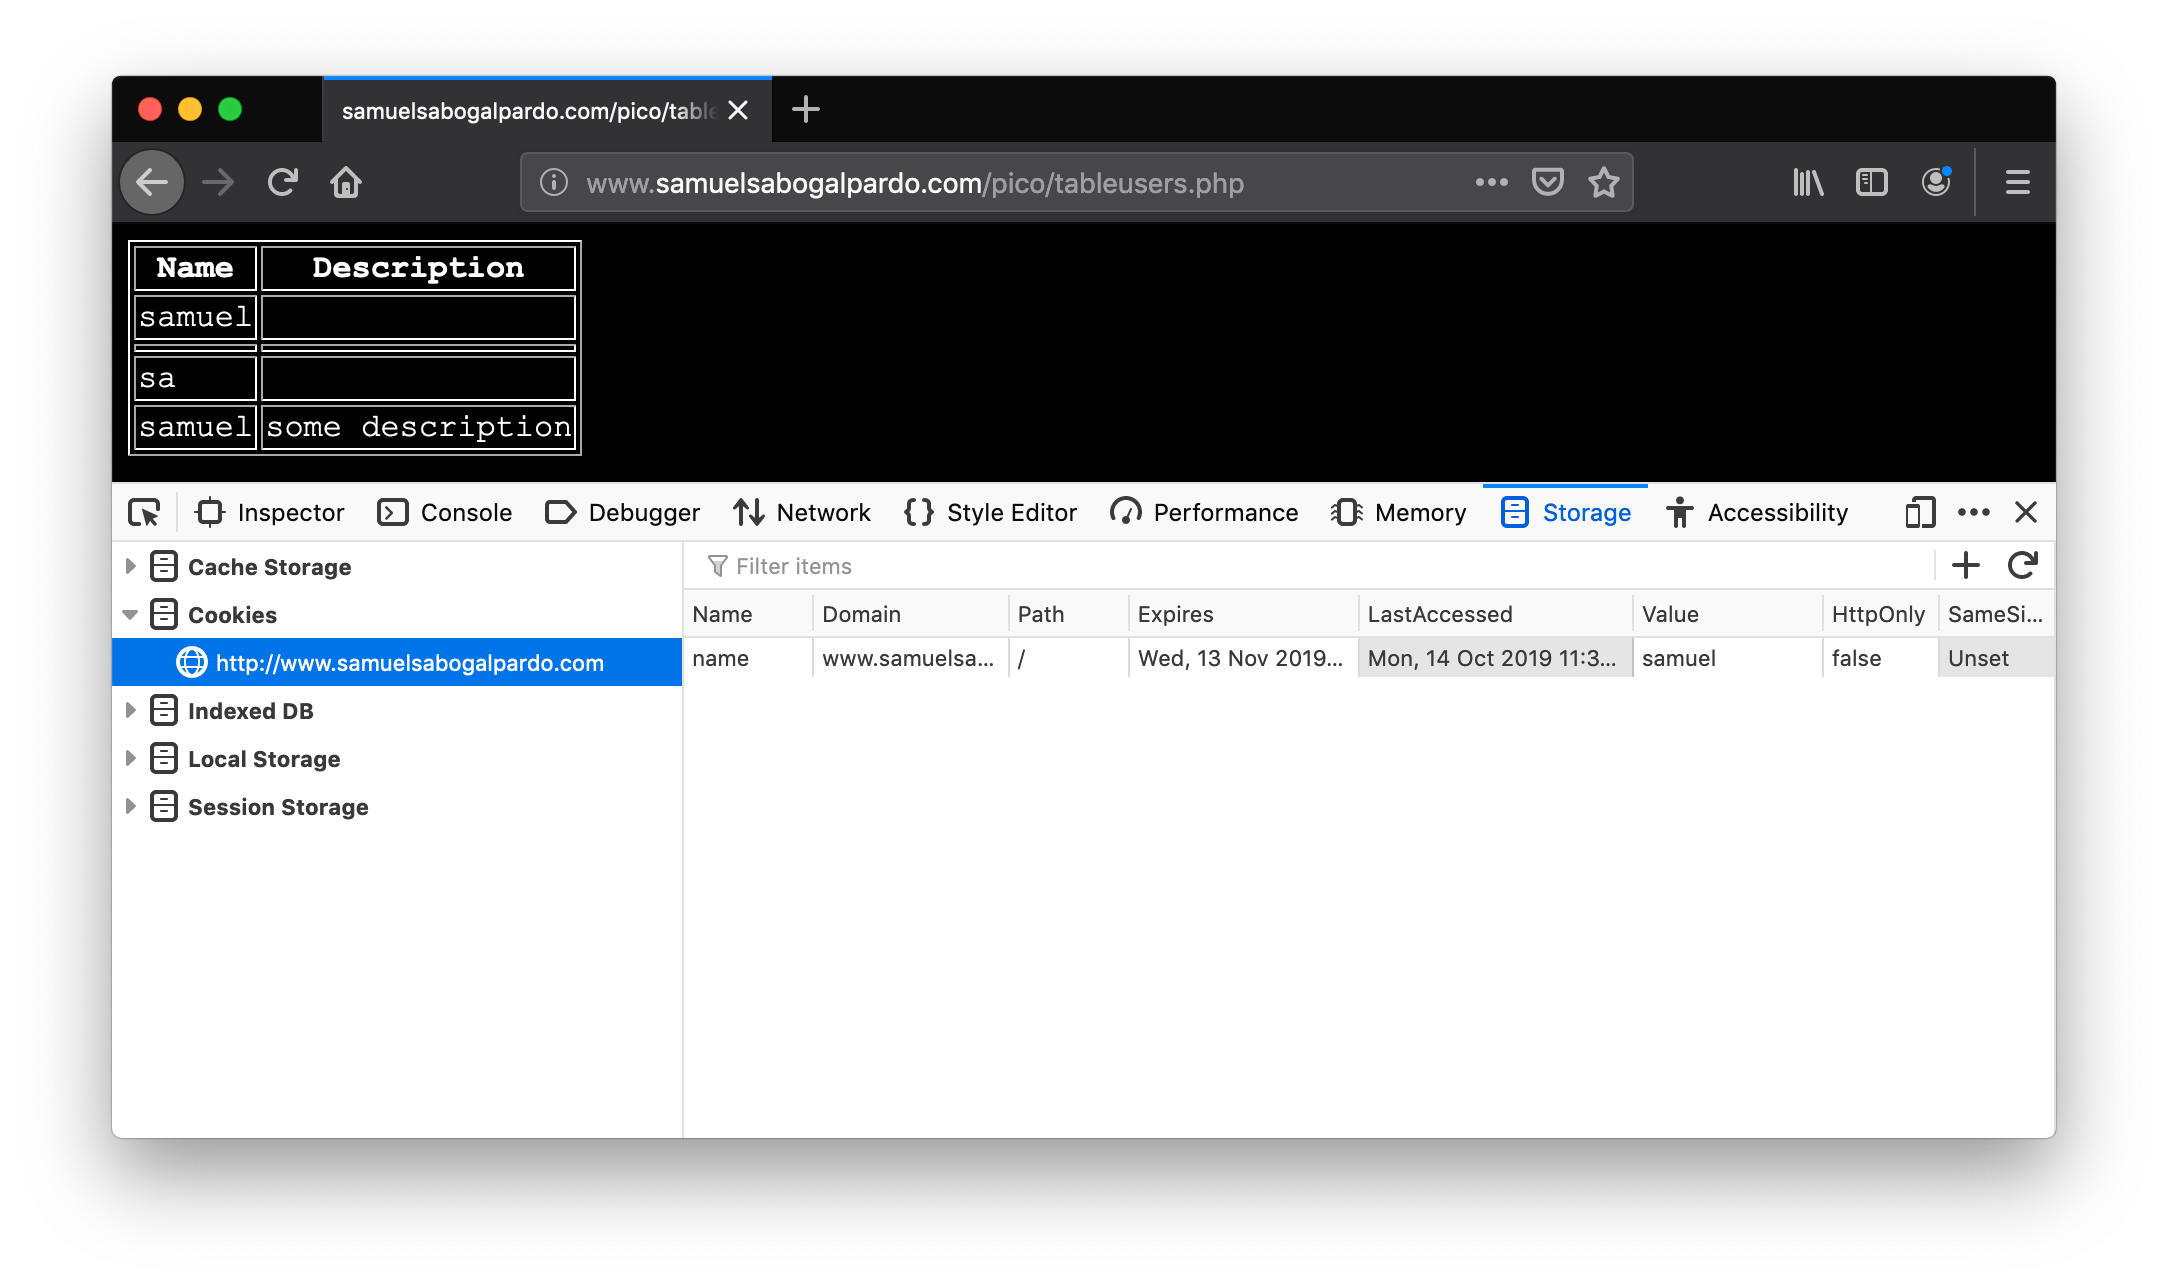This screenshot has width=2168, height=1286.
Task: Save page to Pocket
Action: [x=1547, y=182]
